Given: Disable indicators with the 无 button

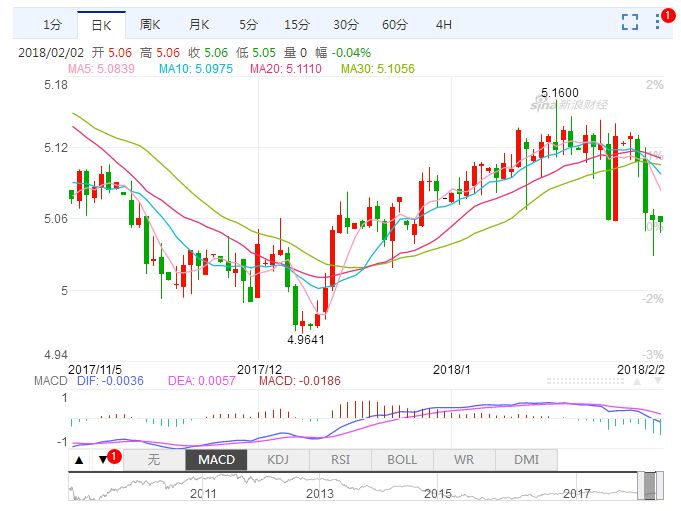Looking at the screenshot, I should [x=153, y=460].
